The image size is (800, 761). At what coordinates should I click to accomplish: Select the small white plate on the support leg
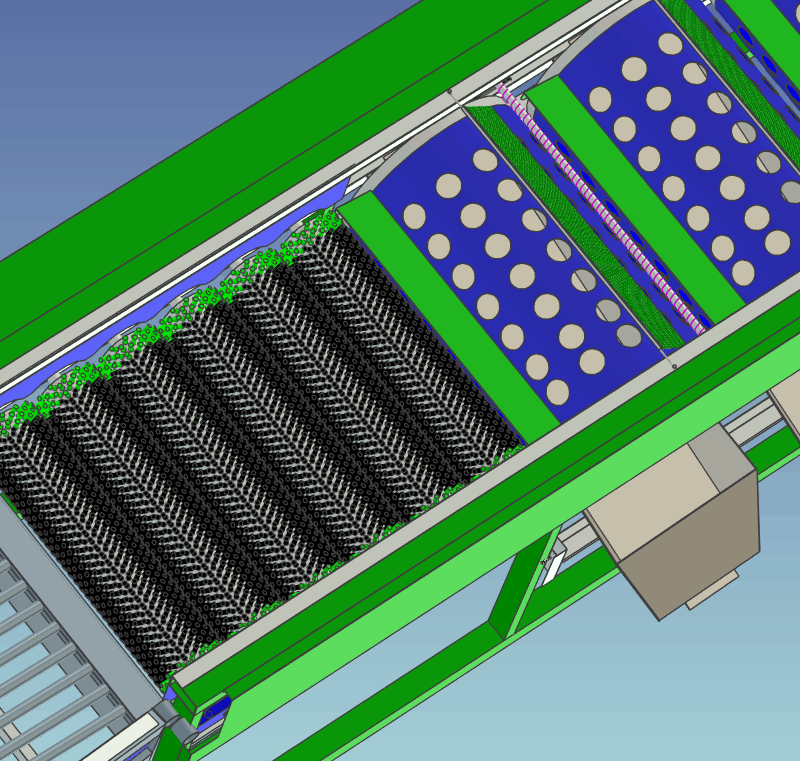549,570
